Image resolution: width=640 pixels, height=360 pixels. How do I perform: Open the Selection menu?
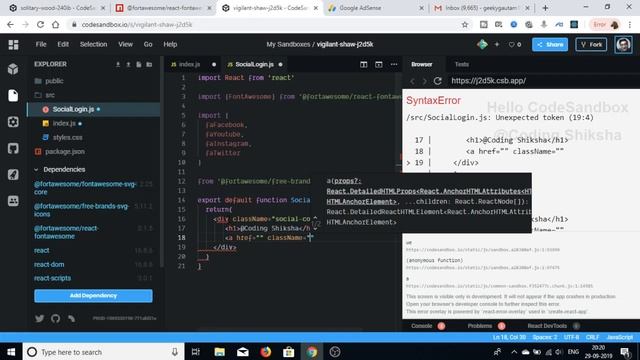click(x=93, y=44)
